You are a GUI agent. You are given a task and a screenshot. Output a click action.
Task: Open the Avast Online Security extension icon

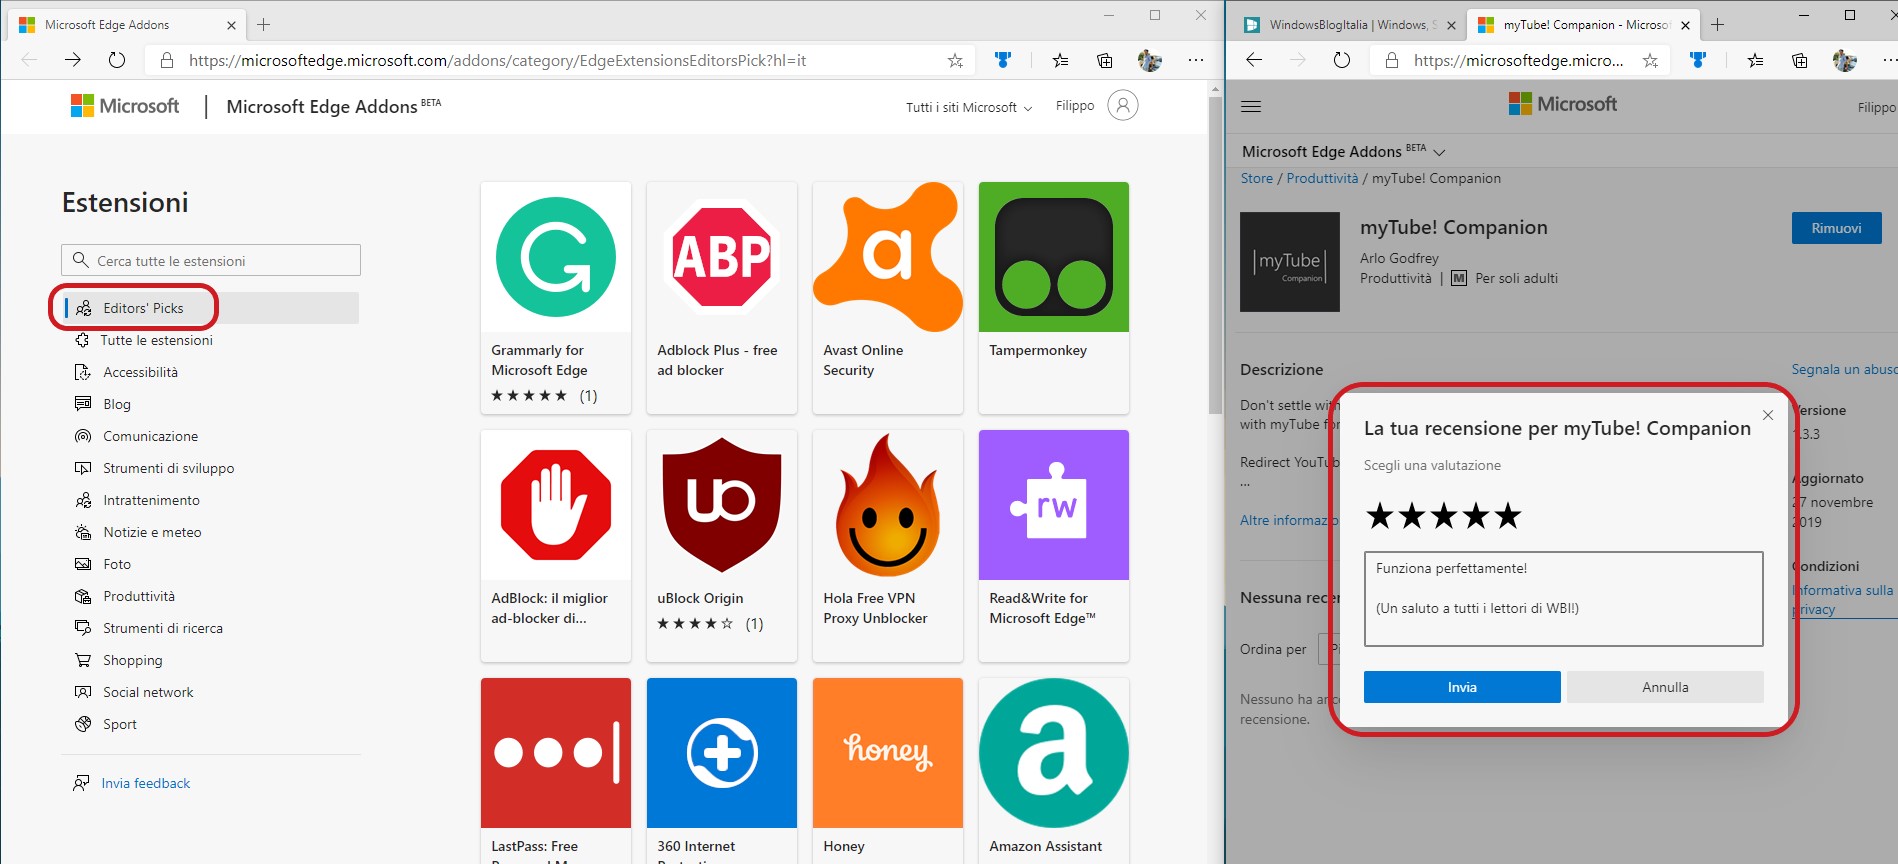(x=888, y=257)
